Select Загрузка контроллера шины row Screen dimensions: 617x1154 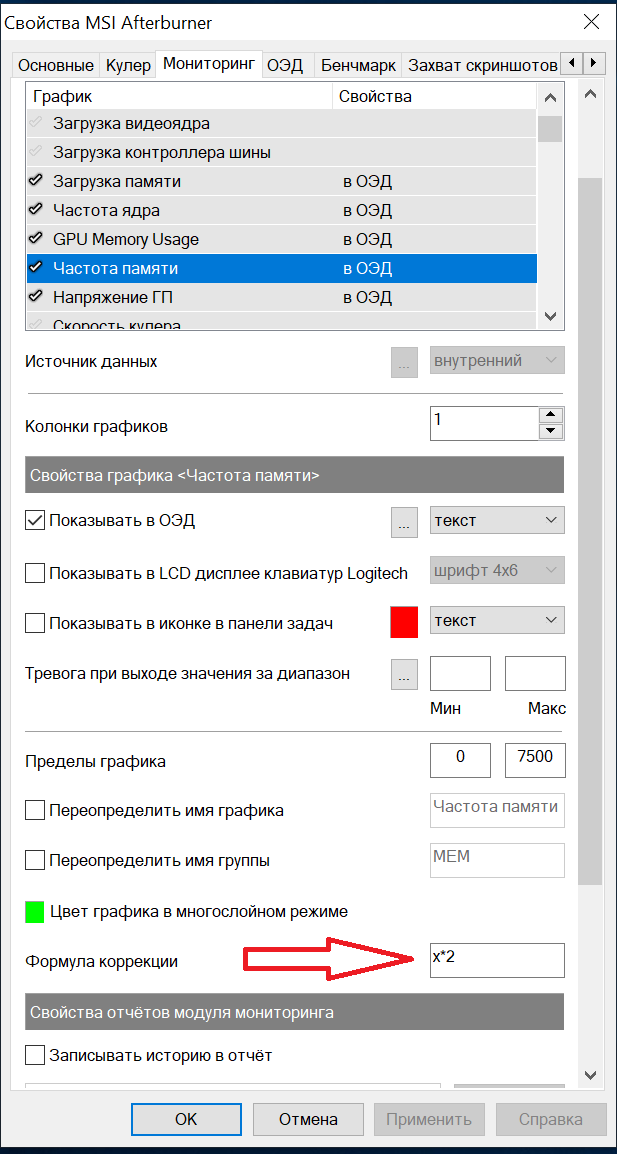coord(281,153)
